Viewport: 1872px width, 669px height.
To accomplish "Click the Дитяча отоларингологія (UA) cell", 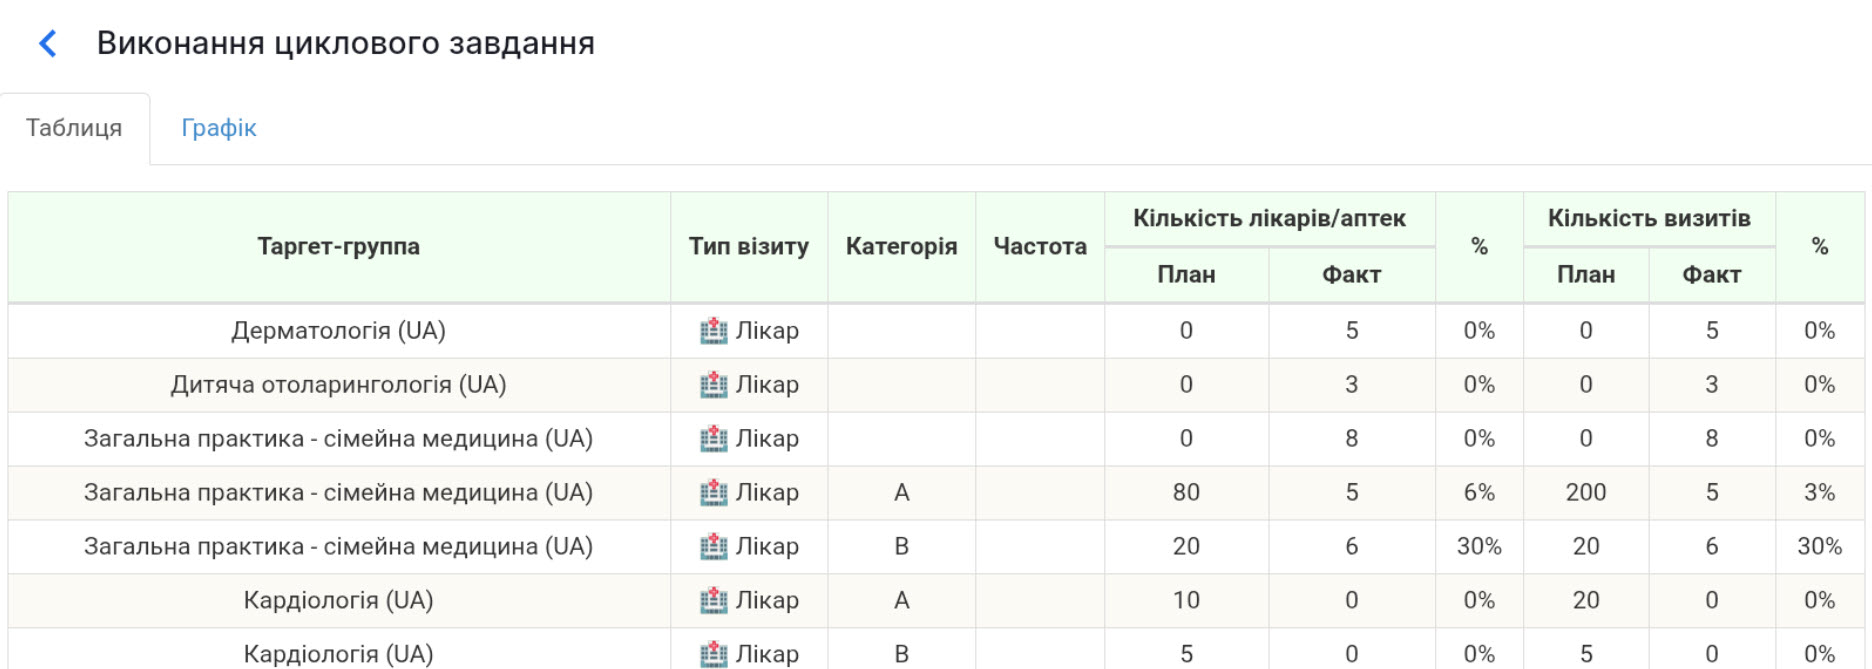I will (x=338, y=385).
